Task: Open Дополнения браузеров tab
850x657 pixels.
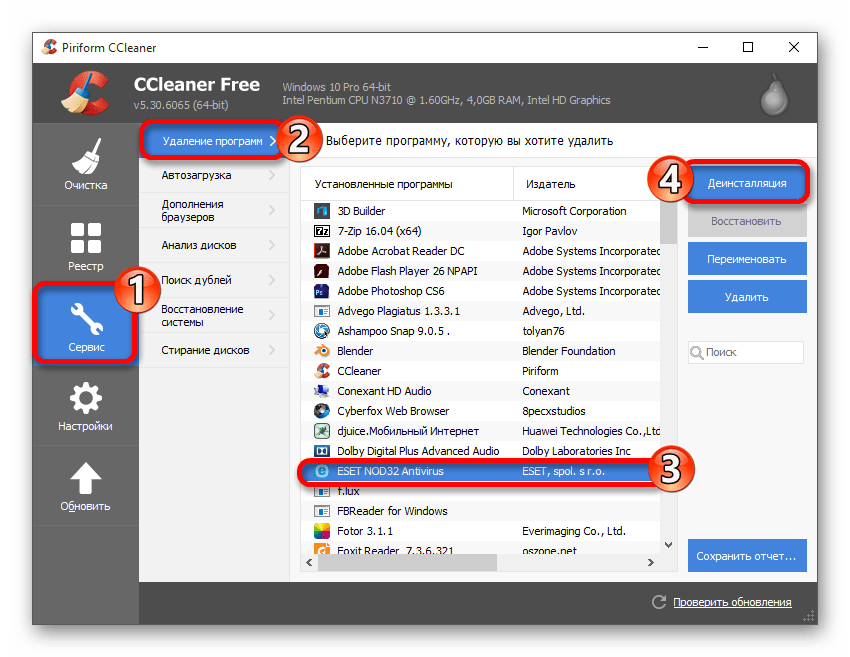Action: click(x=214, y=210)
